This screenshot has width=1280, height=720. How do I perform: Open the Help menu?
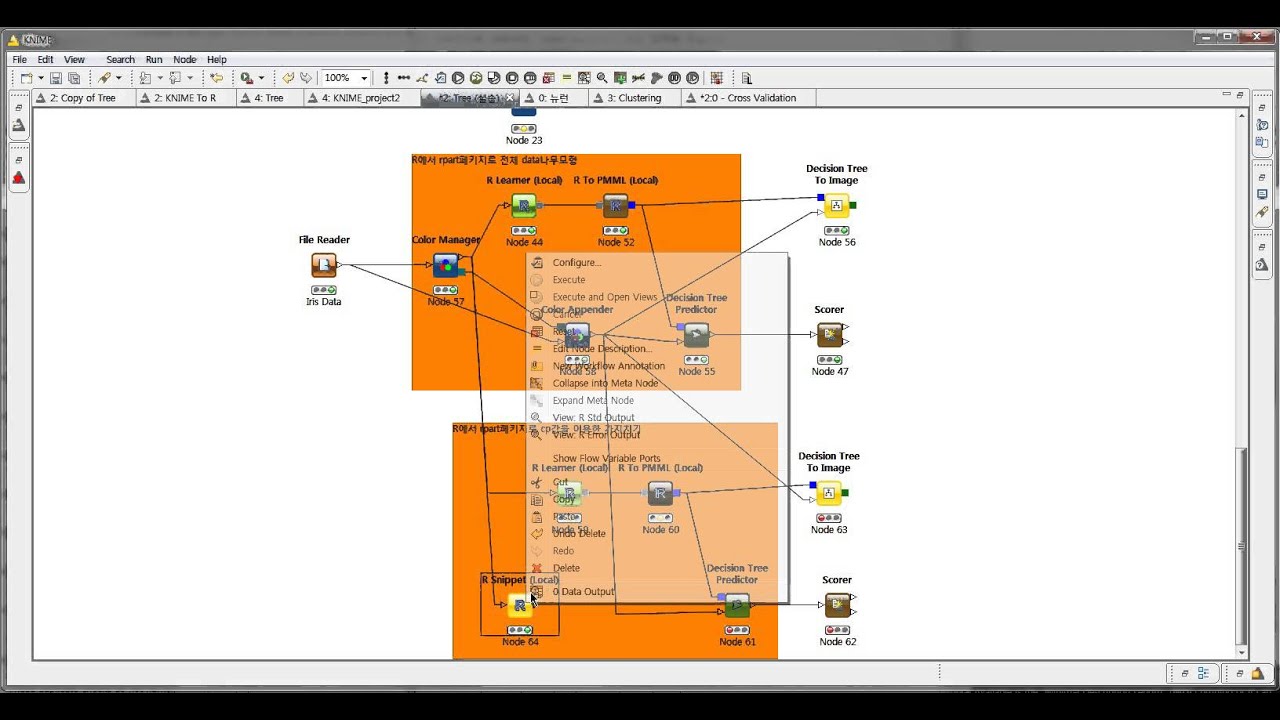[x=217, y=60]
